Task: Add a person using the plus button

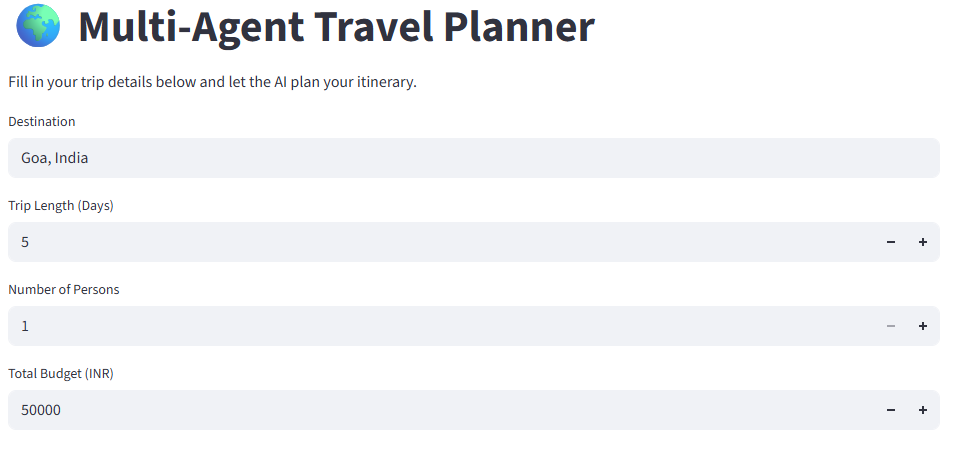Action: point(922,326)
